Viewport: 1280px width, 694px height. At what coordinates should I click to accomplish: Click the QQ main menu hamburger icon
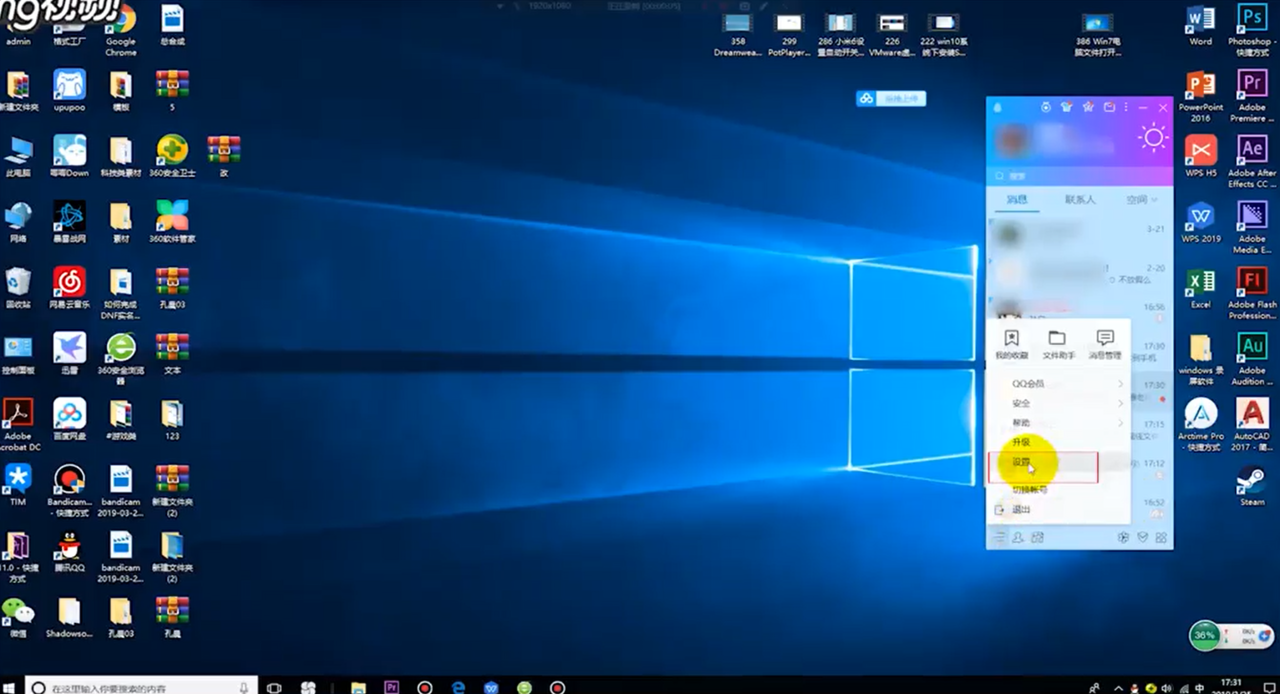pos(998,538)
